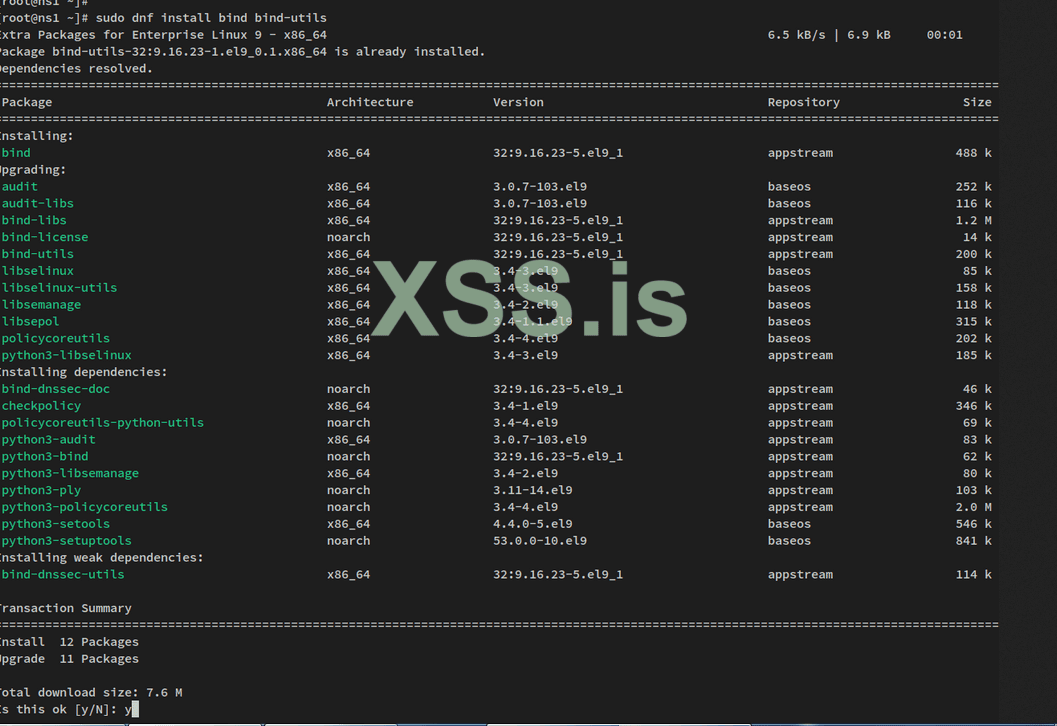Click the 'Package' column header
This screenshot has width=1057, height=726.
click(x=27, y=102)
